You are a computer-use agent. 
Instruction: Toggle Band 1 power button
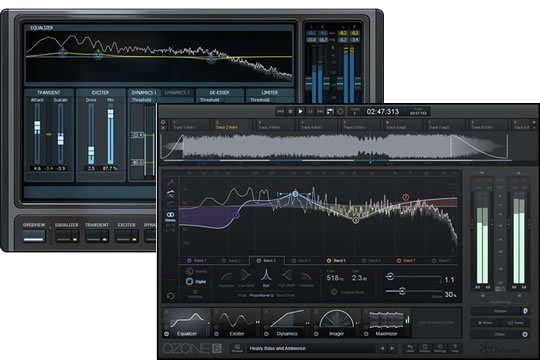tap(189, 260)
